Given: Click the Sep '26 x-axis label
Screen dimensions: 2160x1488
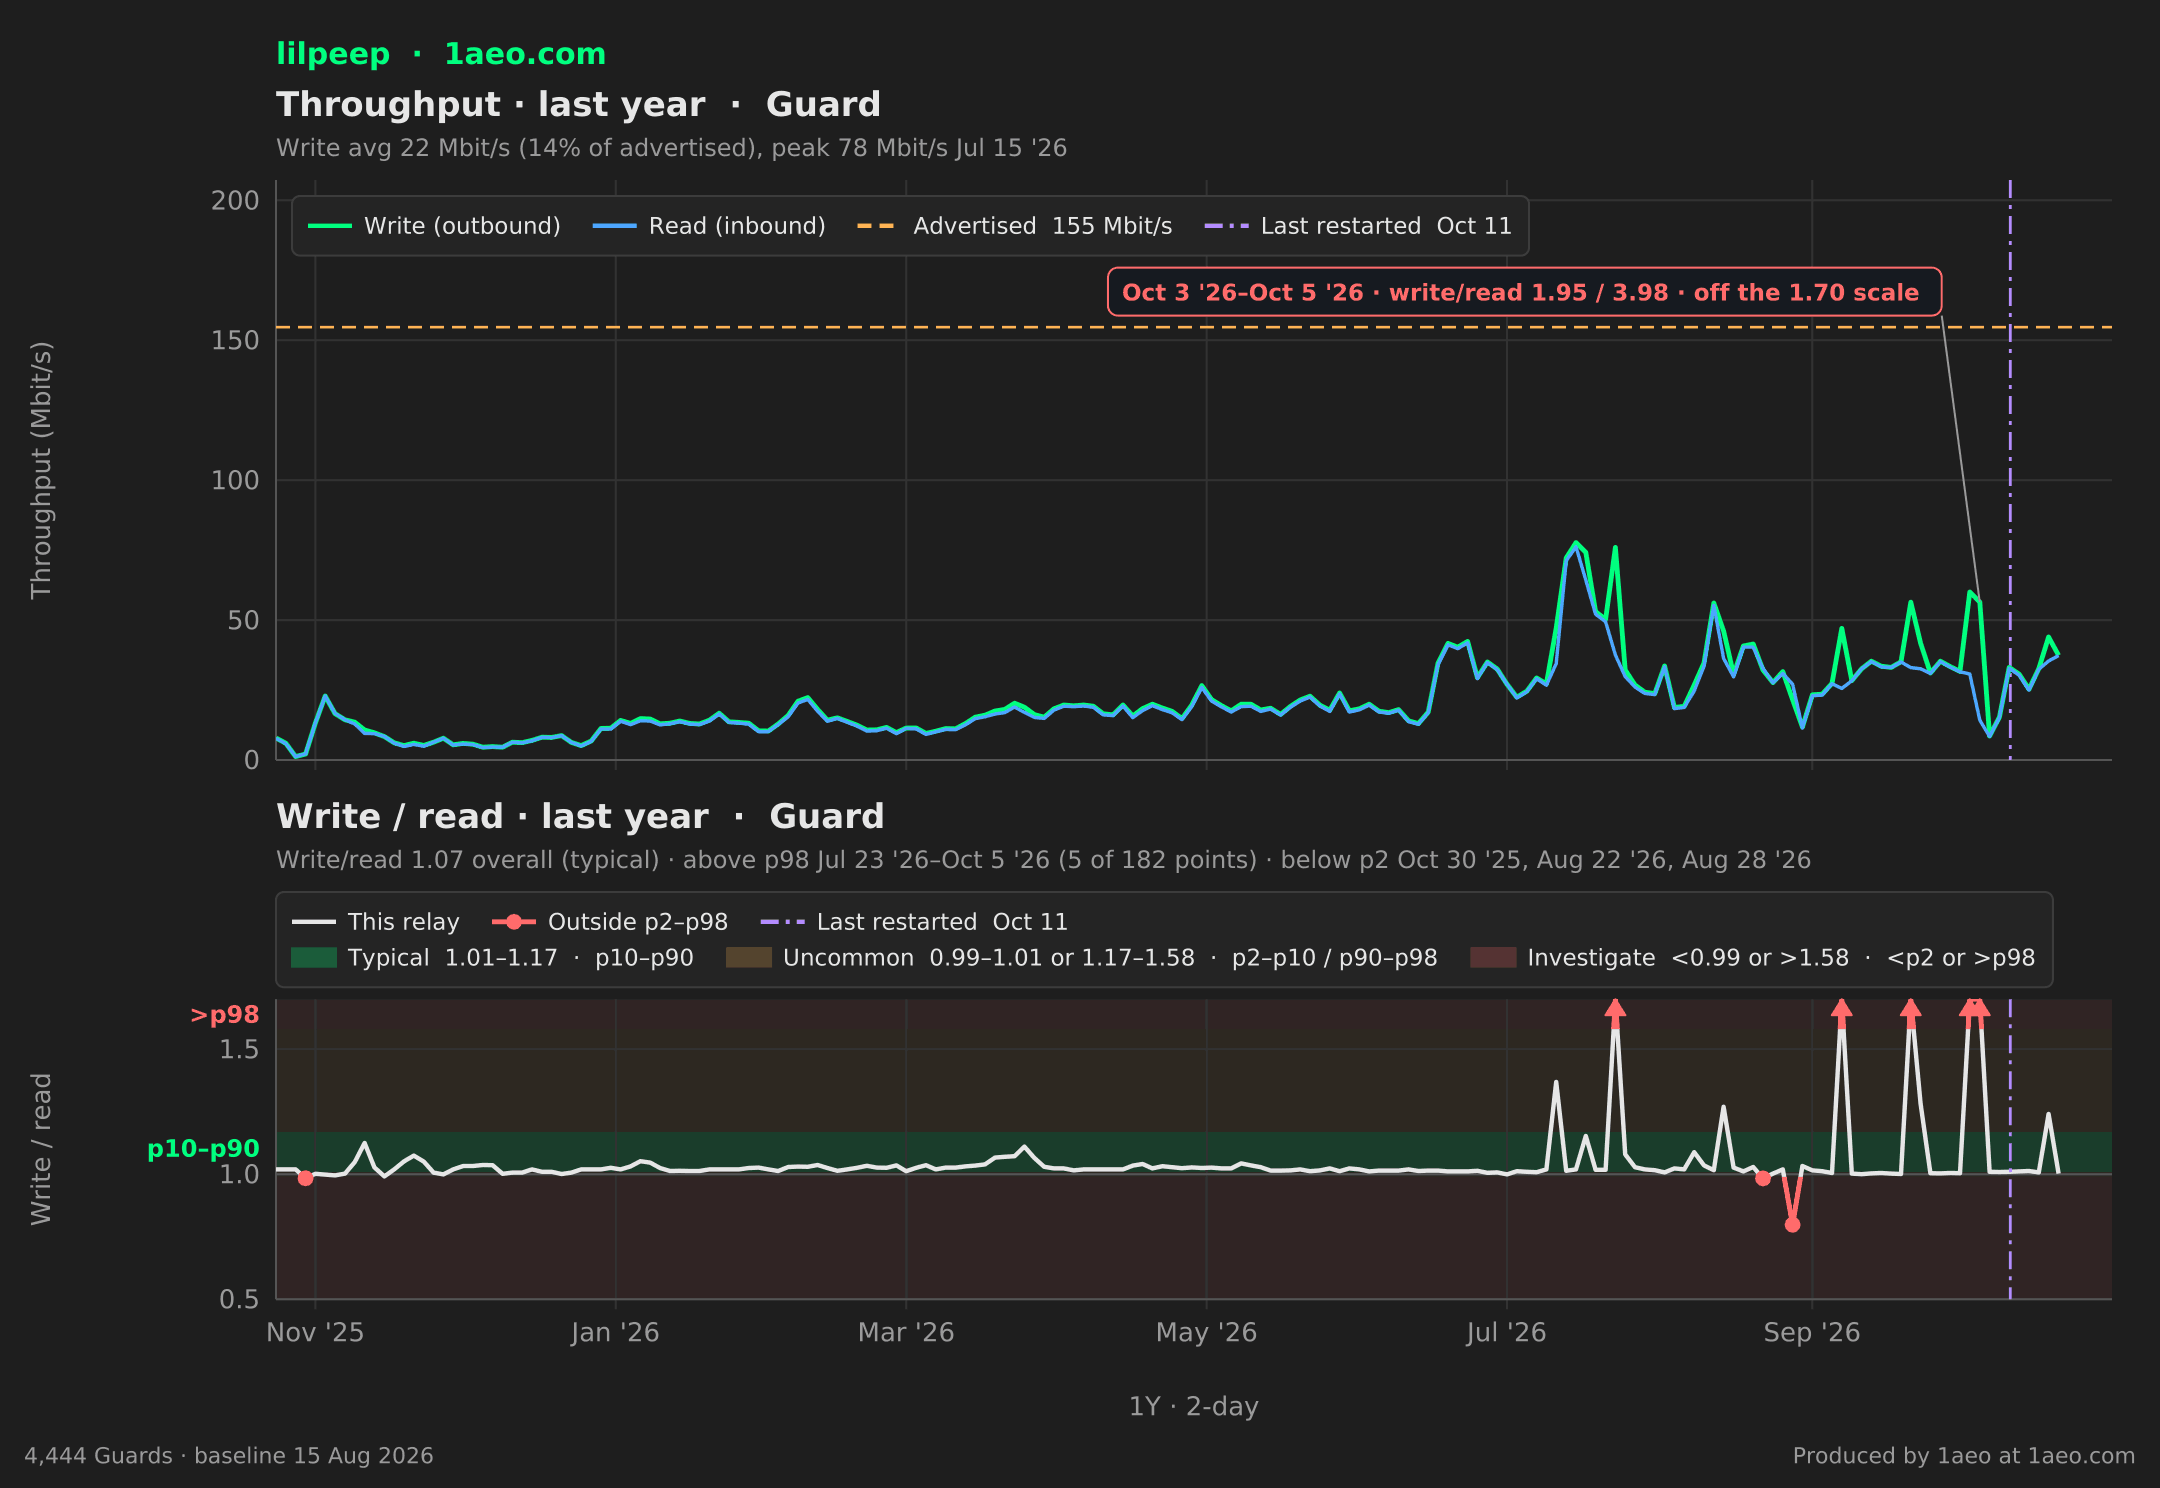Looking at the screenshot, I should pyautogui.click(x=1812, y=1333).
